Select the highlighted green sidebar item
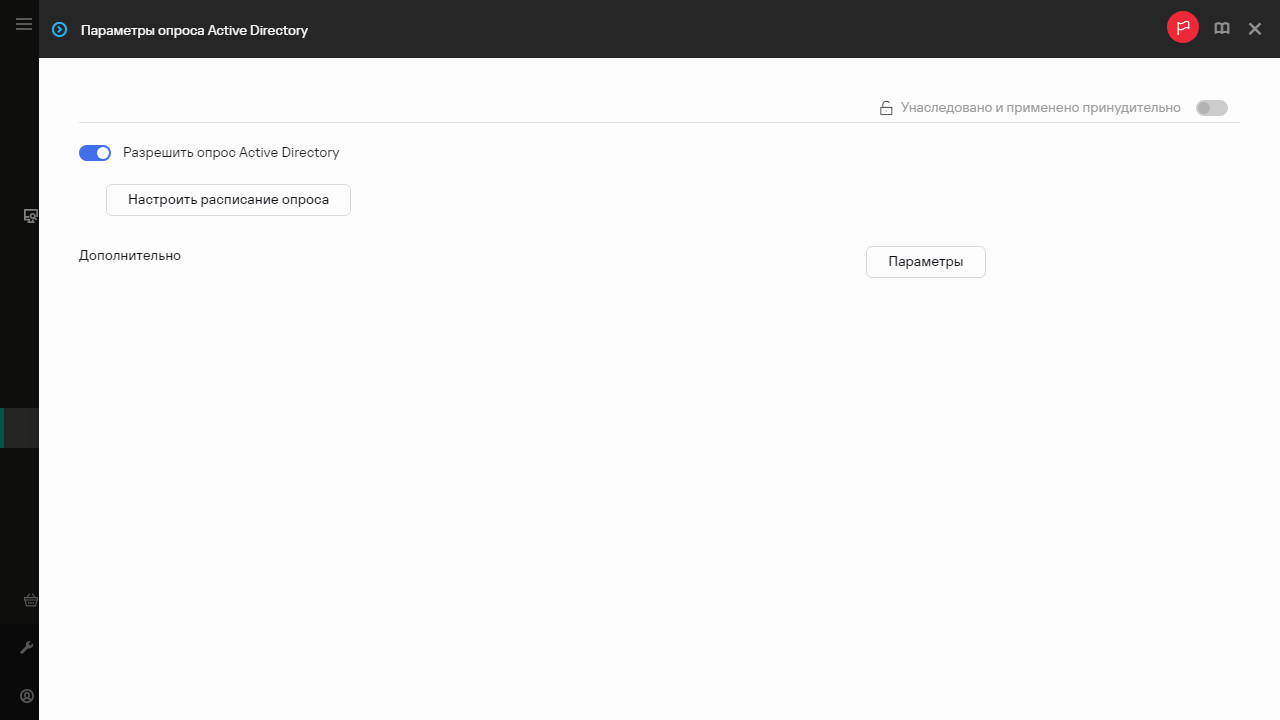 pos(20,428)
